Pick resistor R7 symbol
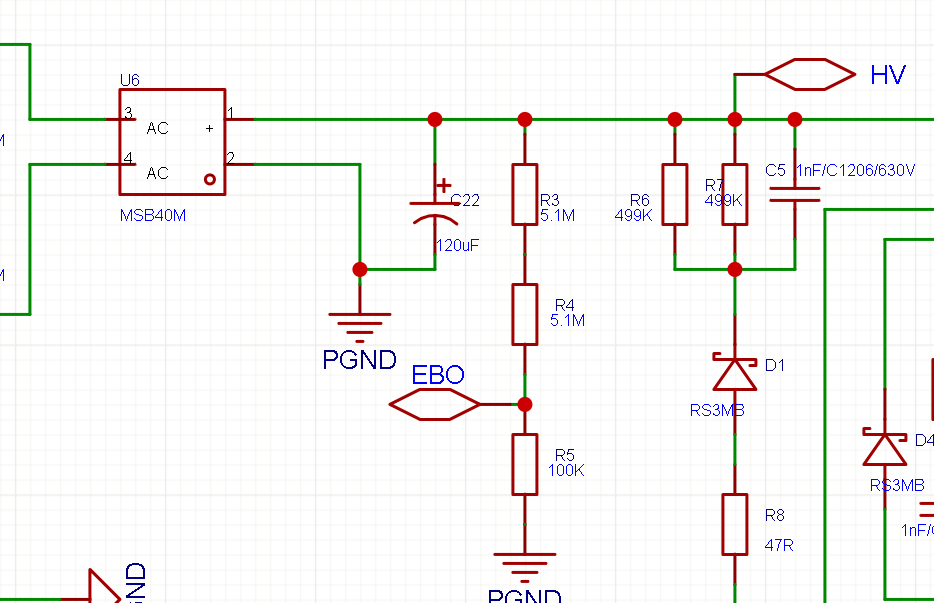Screen dimensions: 934x603 coord(735,194)
